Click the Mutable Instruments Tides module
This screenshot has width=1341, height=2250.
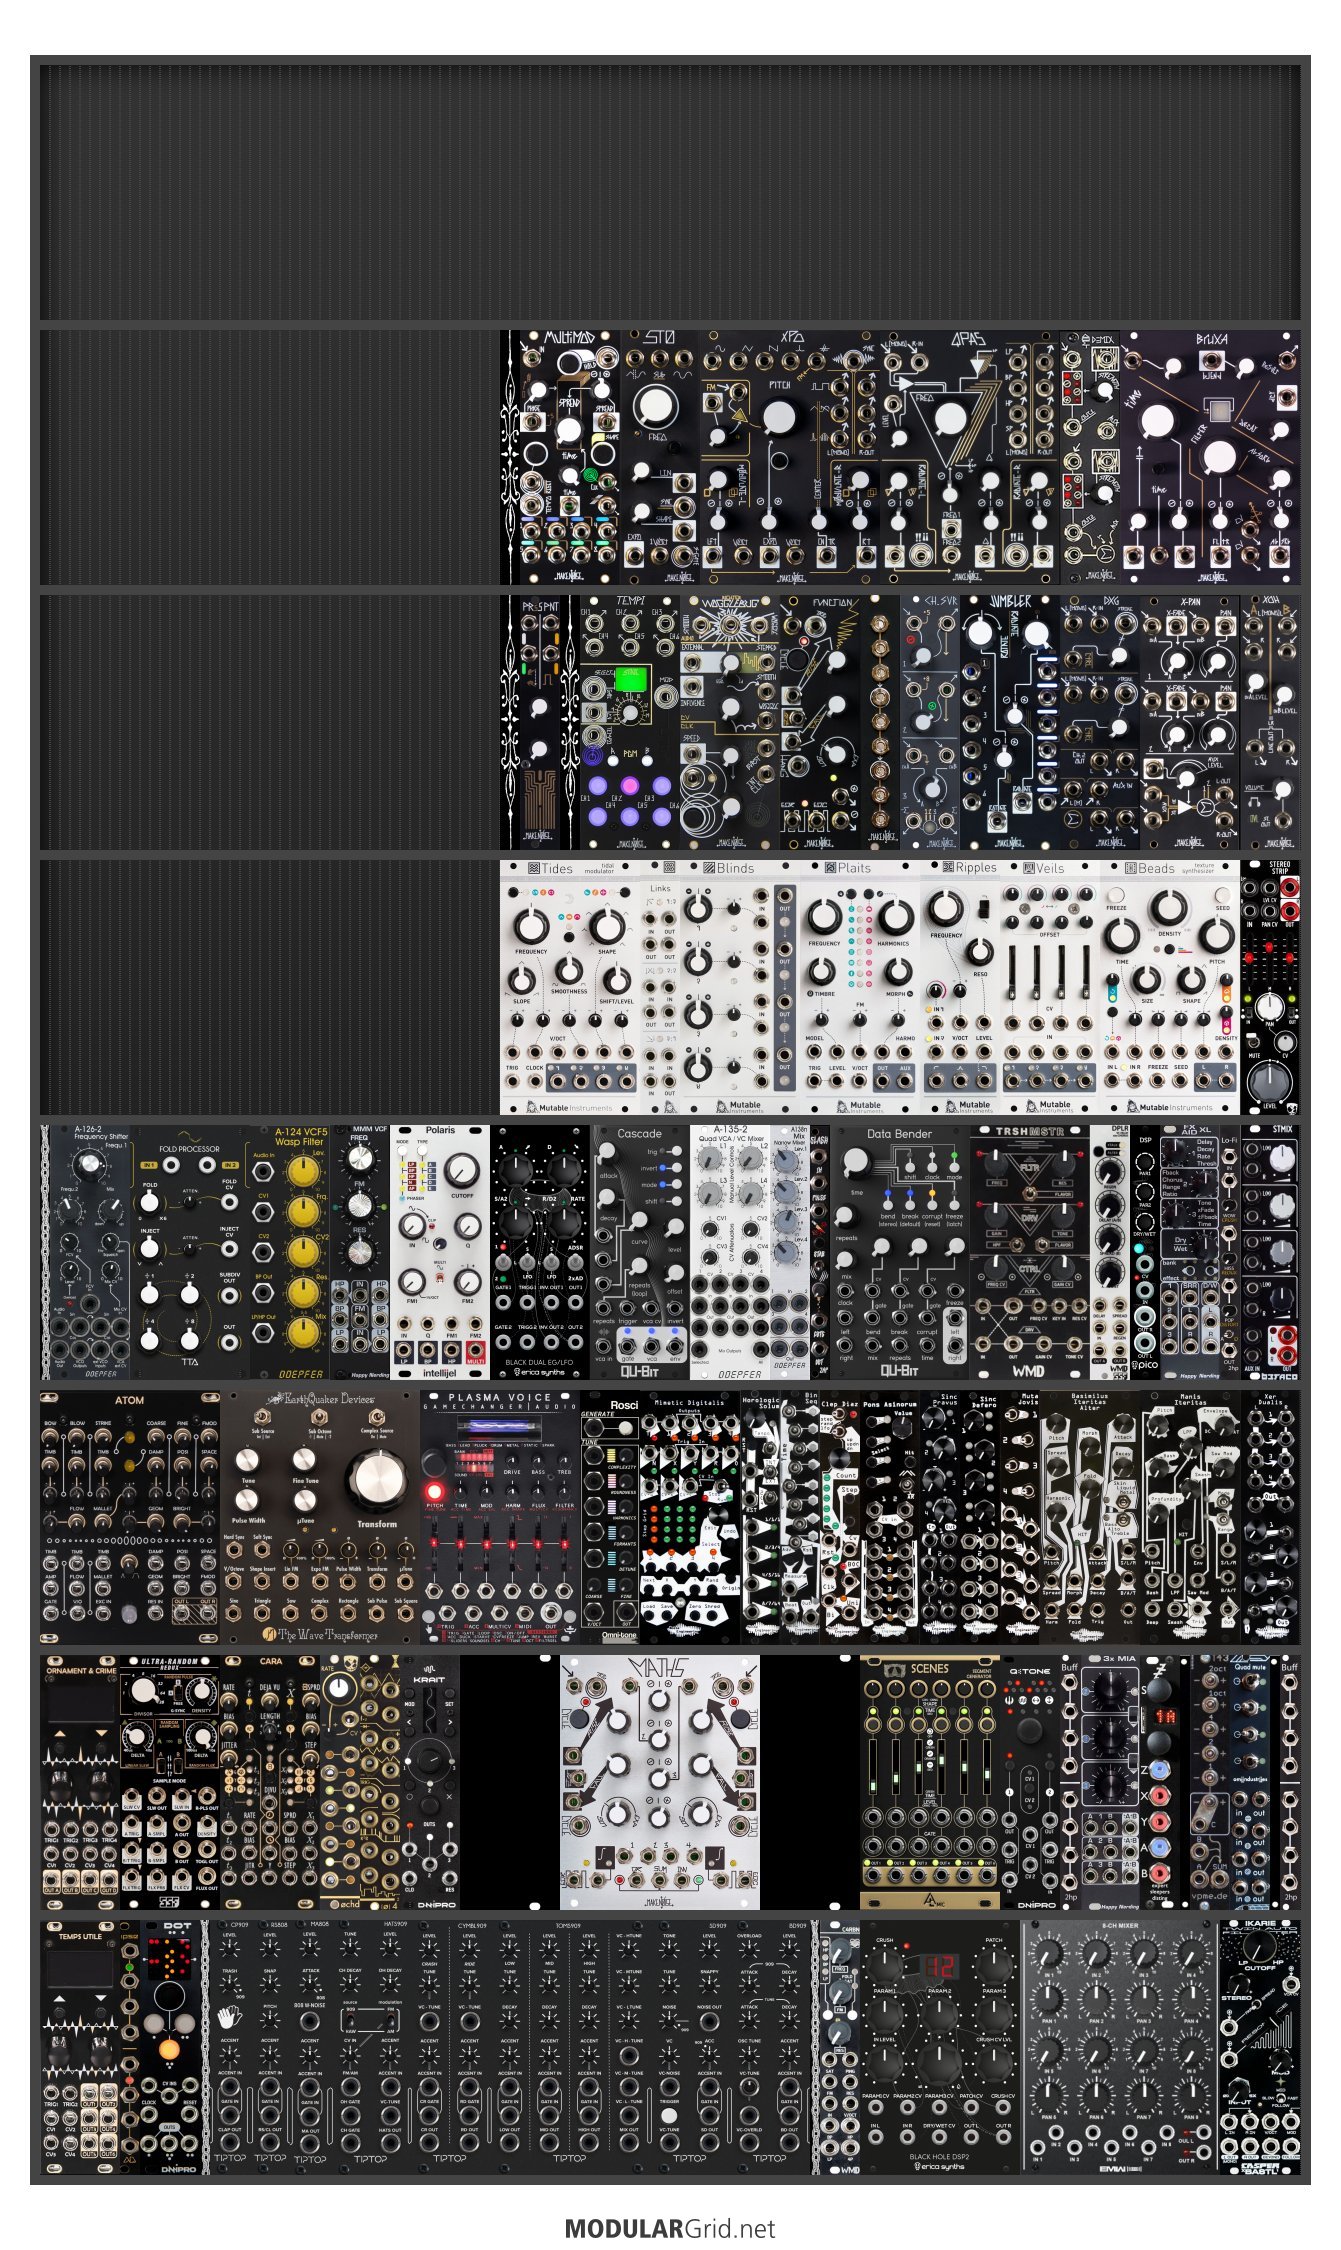pyautogui.click(x=570, y=987)
